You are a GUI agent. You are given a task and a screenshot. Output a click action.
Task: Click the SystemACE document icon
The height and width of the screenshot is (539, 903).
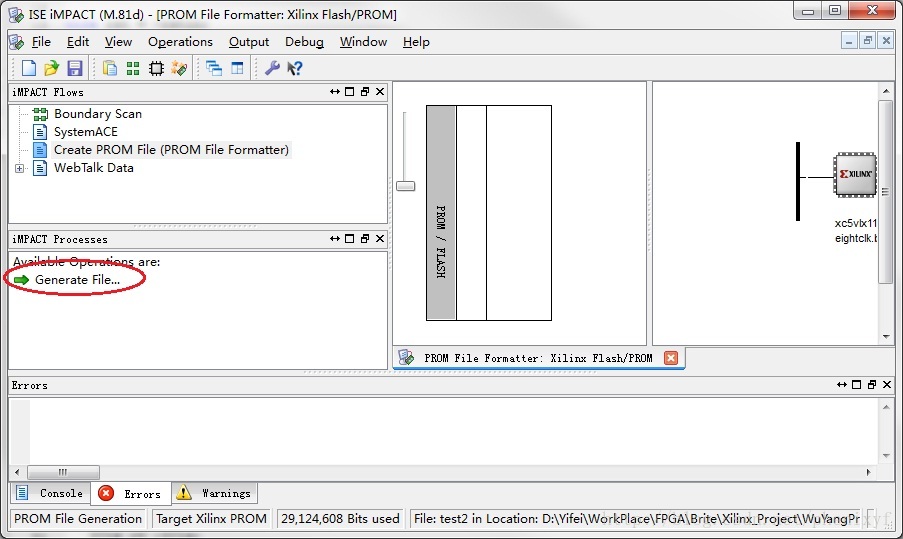(40, 132)
